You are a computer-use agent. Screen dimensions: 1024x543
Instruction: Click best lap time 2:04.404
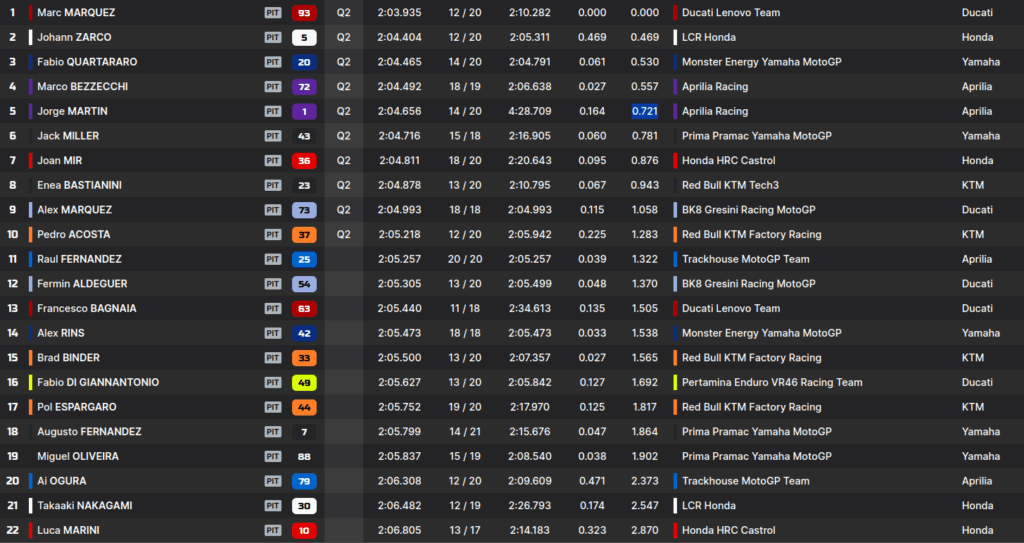point(399,37)
